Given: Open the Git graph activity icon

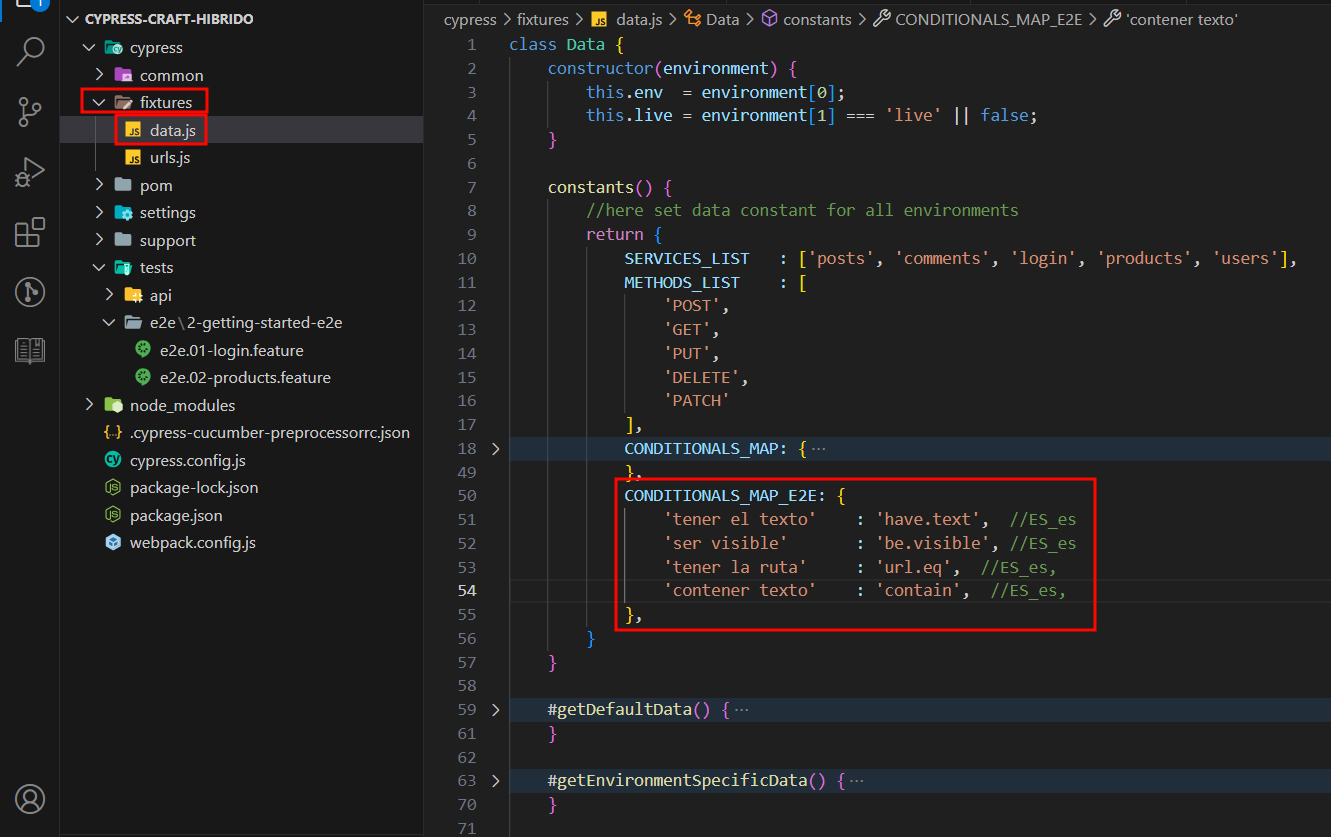Looking at the screenshot, I should click(x=30, y=291).
